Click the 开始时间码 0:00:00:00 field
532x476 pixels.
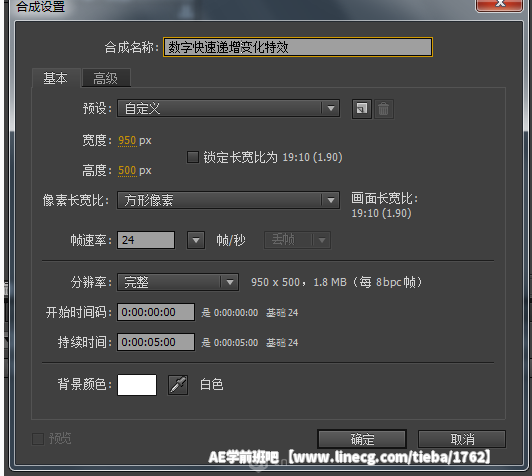pyautogui.click(x=156, y=312)
